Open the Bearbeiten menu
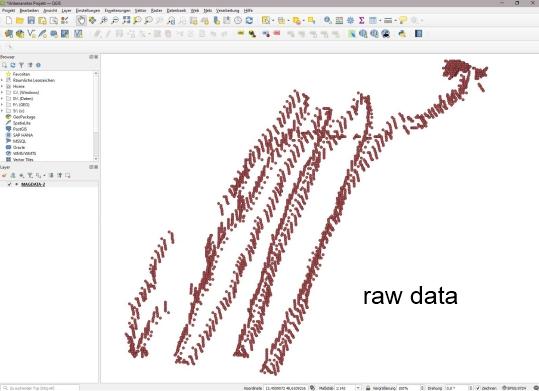The image size is (539, 391). (29, 11)
